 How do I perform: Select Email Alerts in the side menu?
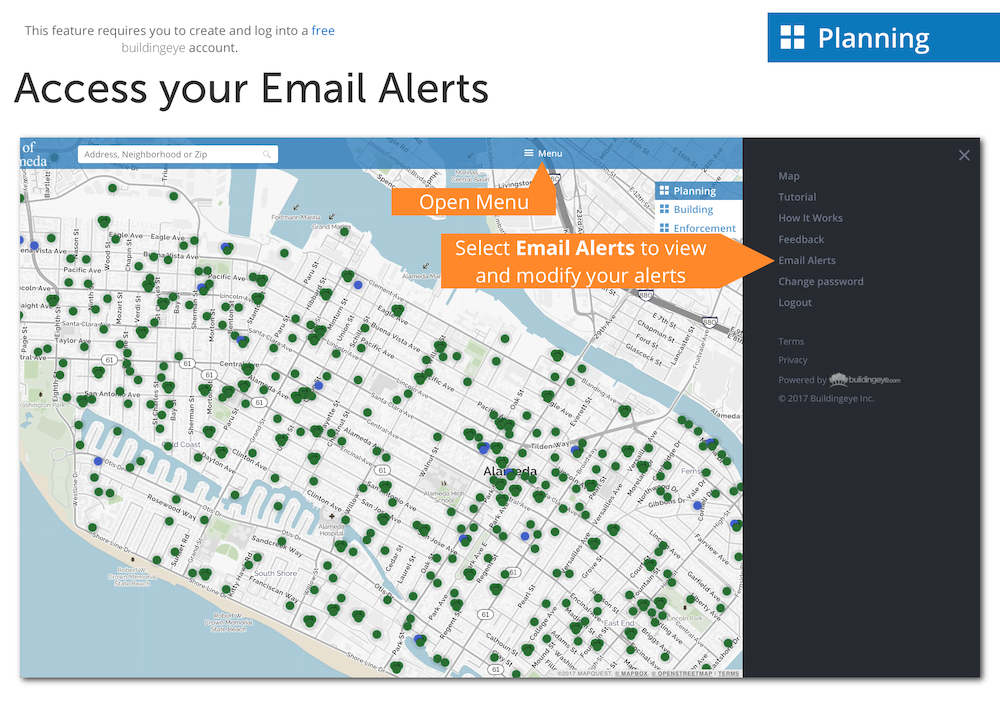(x=806, y=260)
